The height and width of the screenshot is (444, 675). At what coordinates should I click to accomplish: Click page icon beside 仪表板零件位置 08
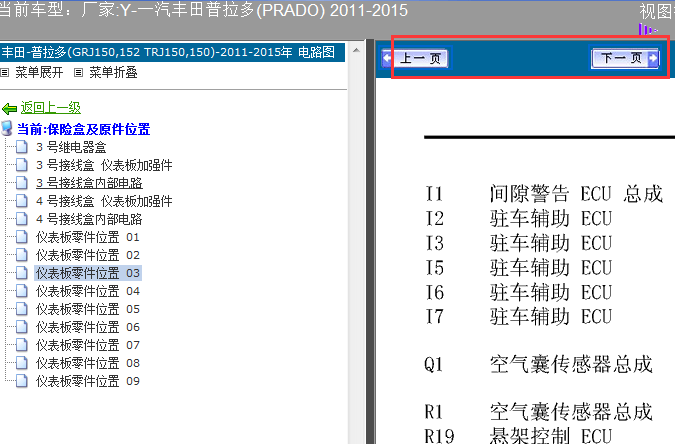click(x=22, y=363)
